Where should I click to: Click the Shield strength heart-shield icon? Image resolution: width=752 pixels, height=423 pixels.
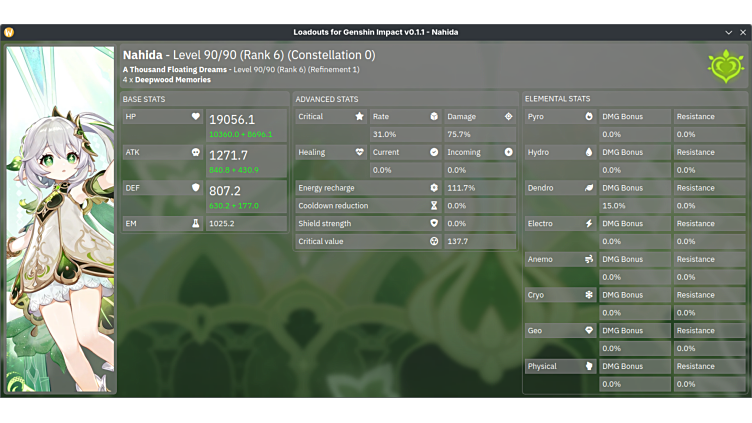434,224
